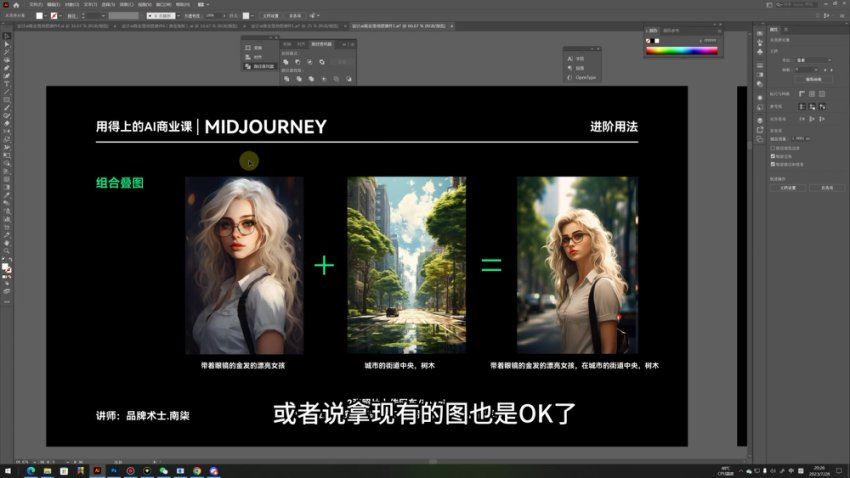This screenshot has width=850, height=478.
Task: Click the Intersect shape mode icon
Action: (310, 62)
